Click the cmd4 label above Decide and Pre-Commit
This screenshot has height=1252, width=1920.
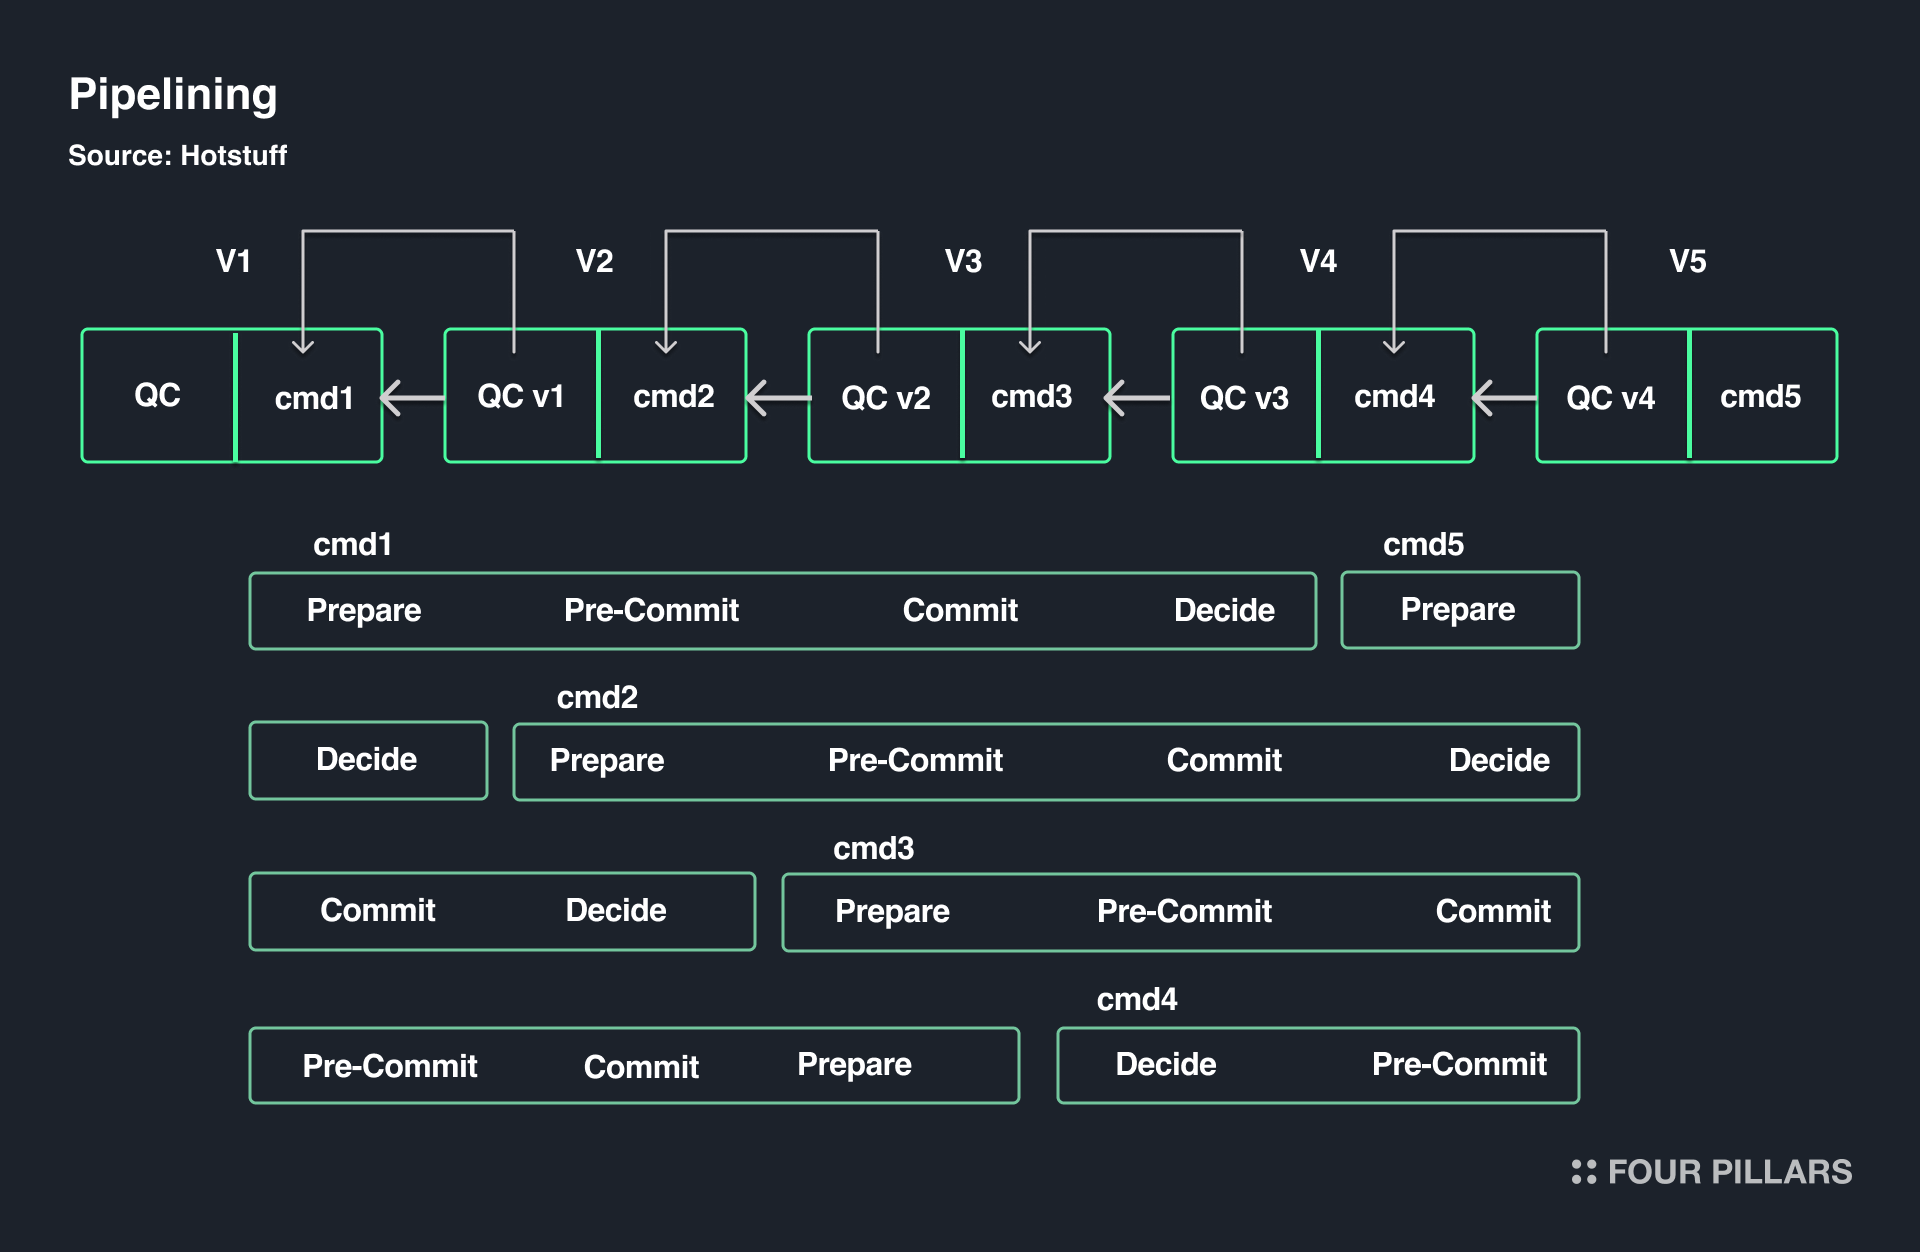1137,1000
